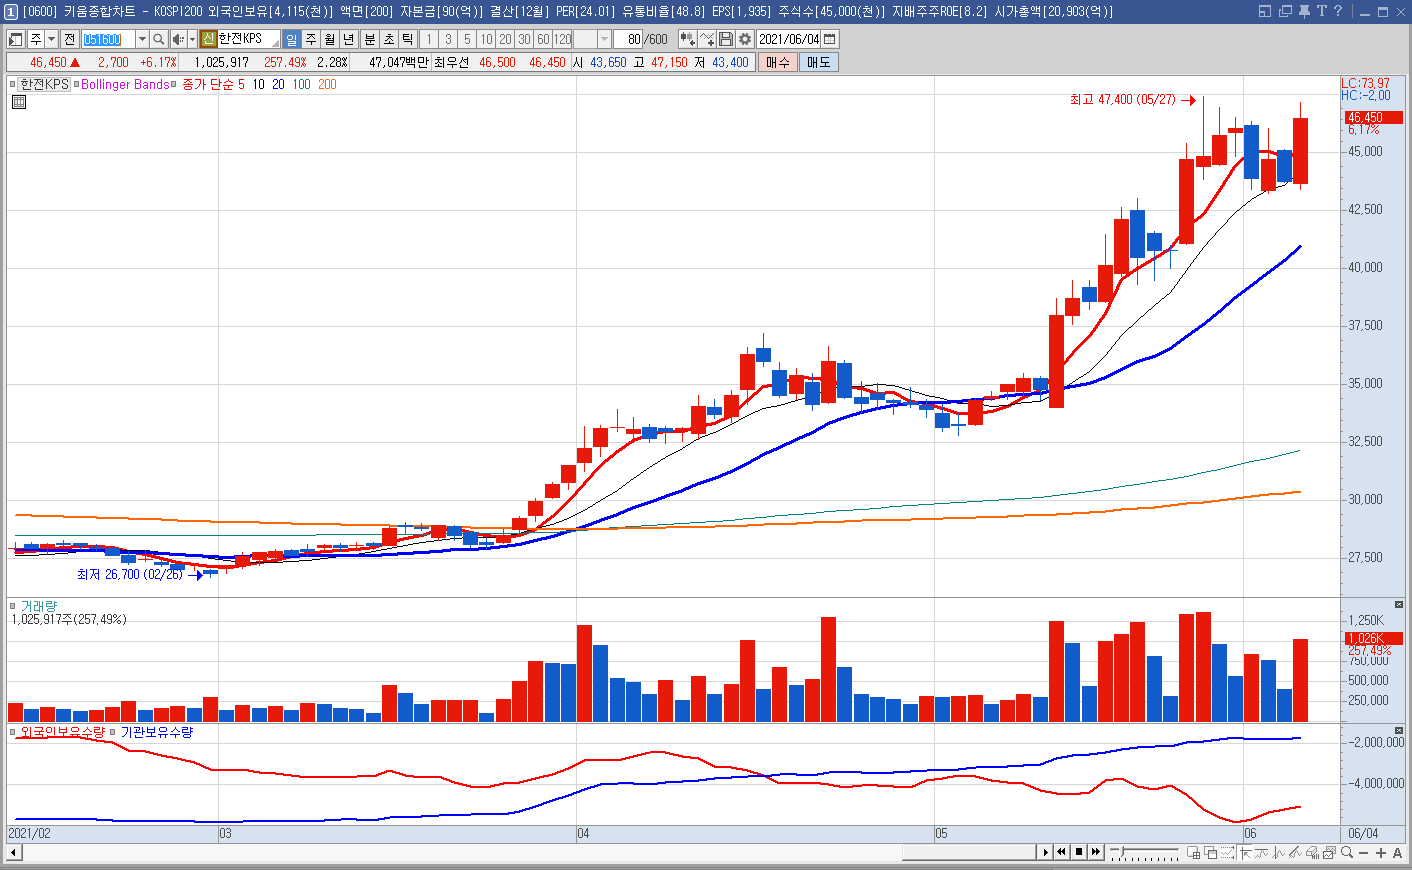Click the rewind double-arrow button
The height and width of the screenshot is (870, 1412).
1061,852
